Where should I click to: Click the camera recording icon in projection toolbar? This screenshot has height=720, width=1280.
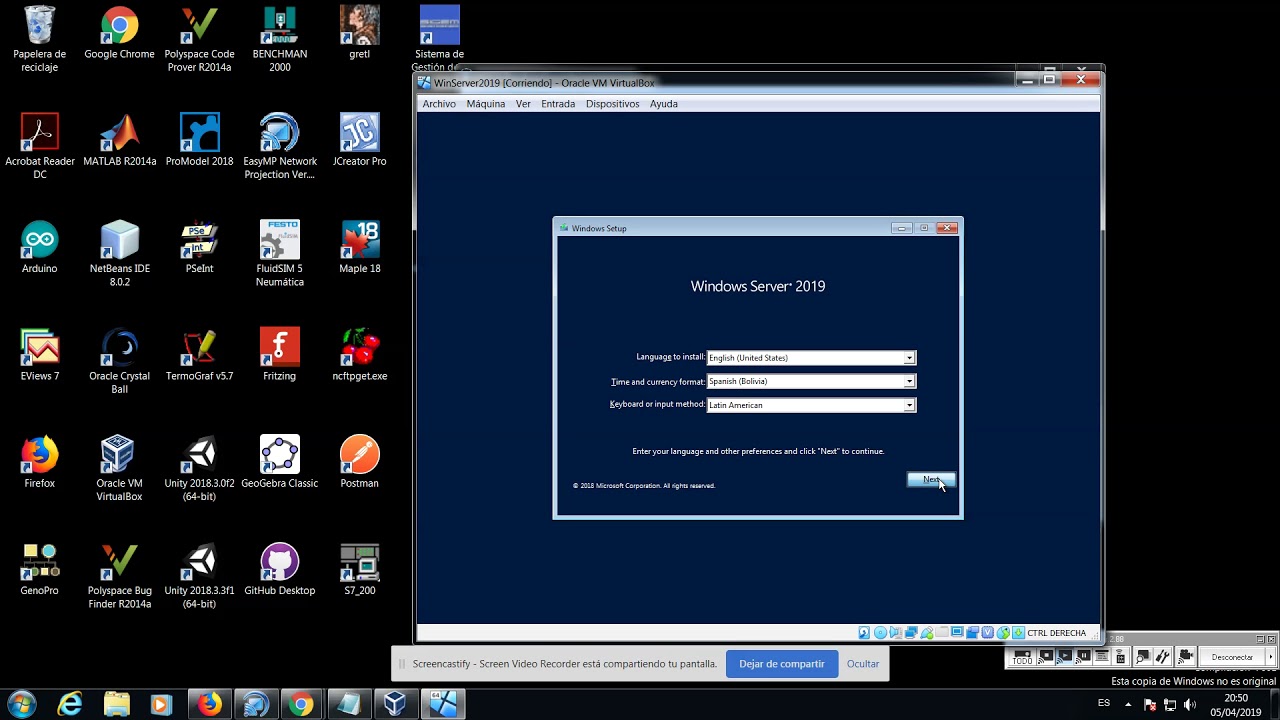[1186, 657]
